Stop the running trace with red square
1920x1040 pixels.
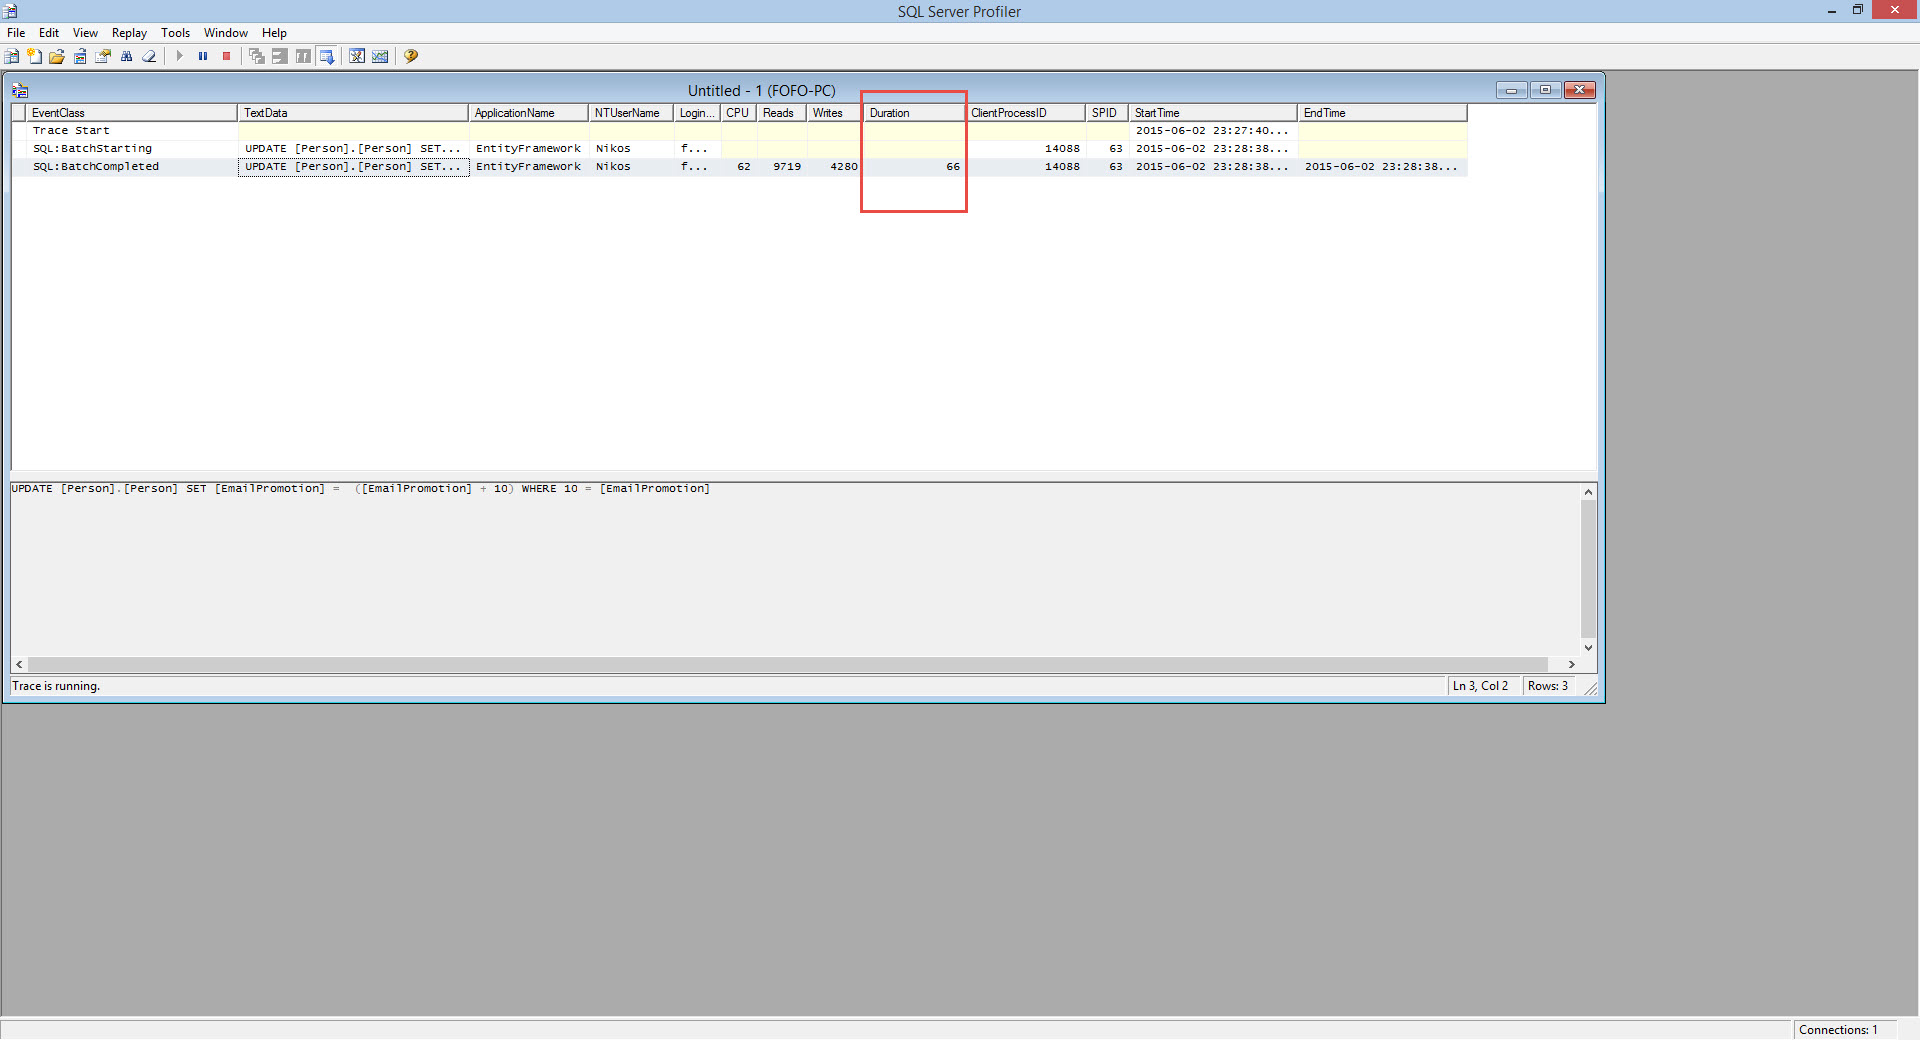pyautogui.click(x=227, y=56)
